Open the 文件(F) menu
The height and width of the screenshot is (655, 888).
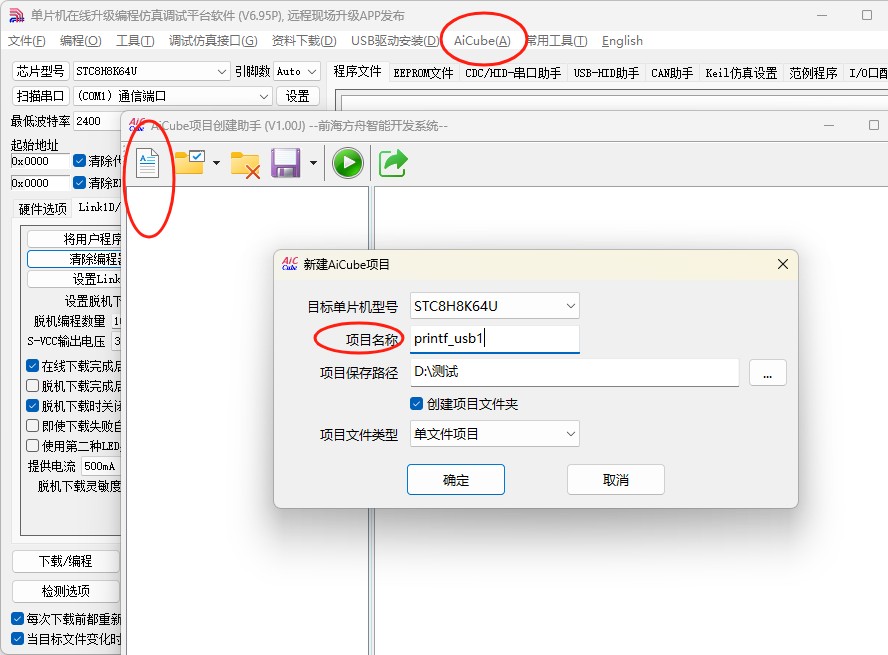coord(27,41)
